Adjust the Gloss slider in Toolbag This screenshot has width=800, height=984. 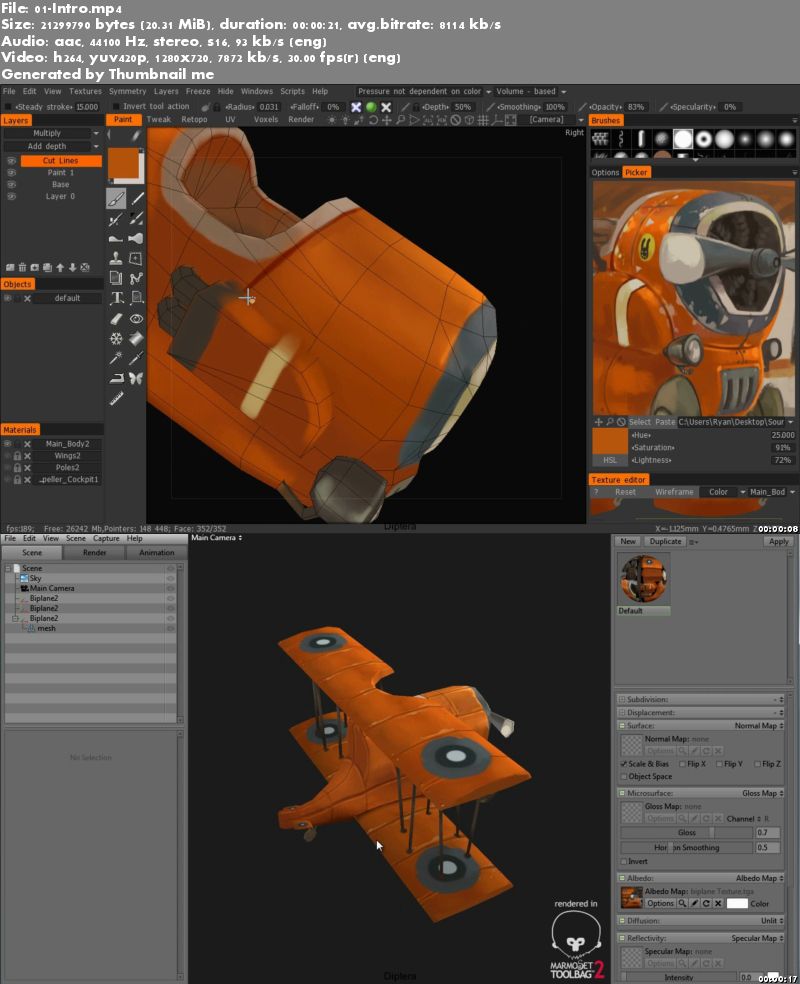point(686,832)
